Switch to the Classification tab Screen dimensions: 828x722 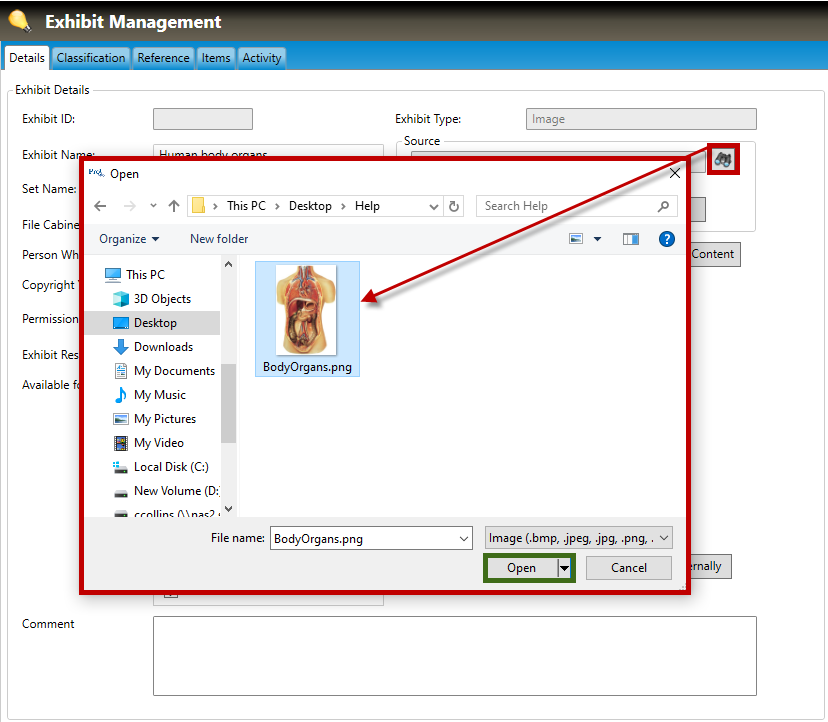(91, 58)
